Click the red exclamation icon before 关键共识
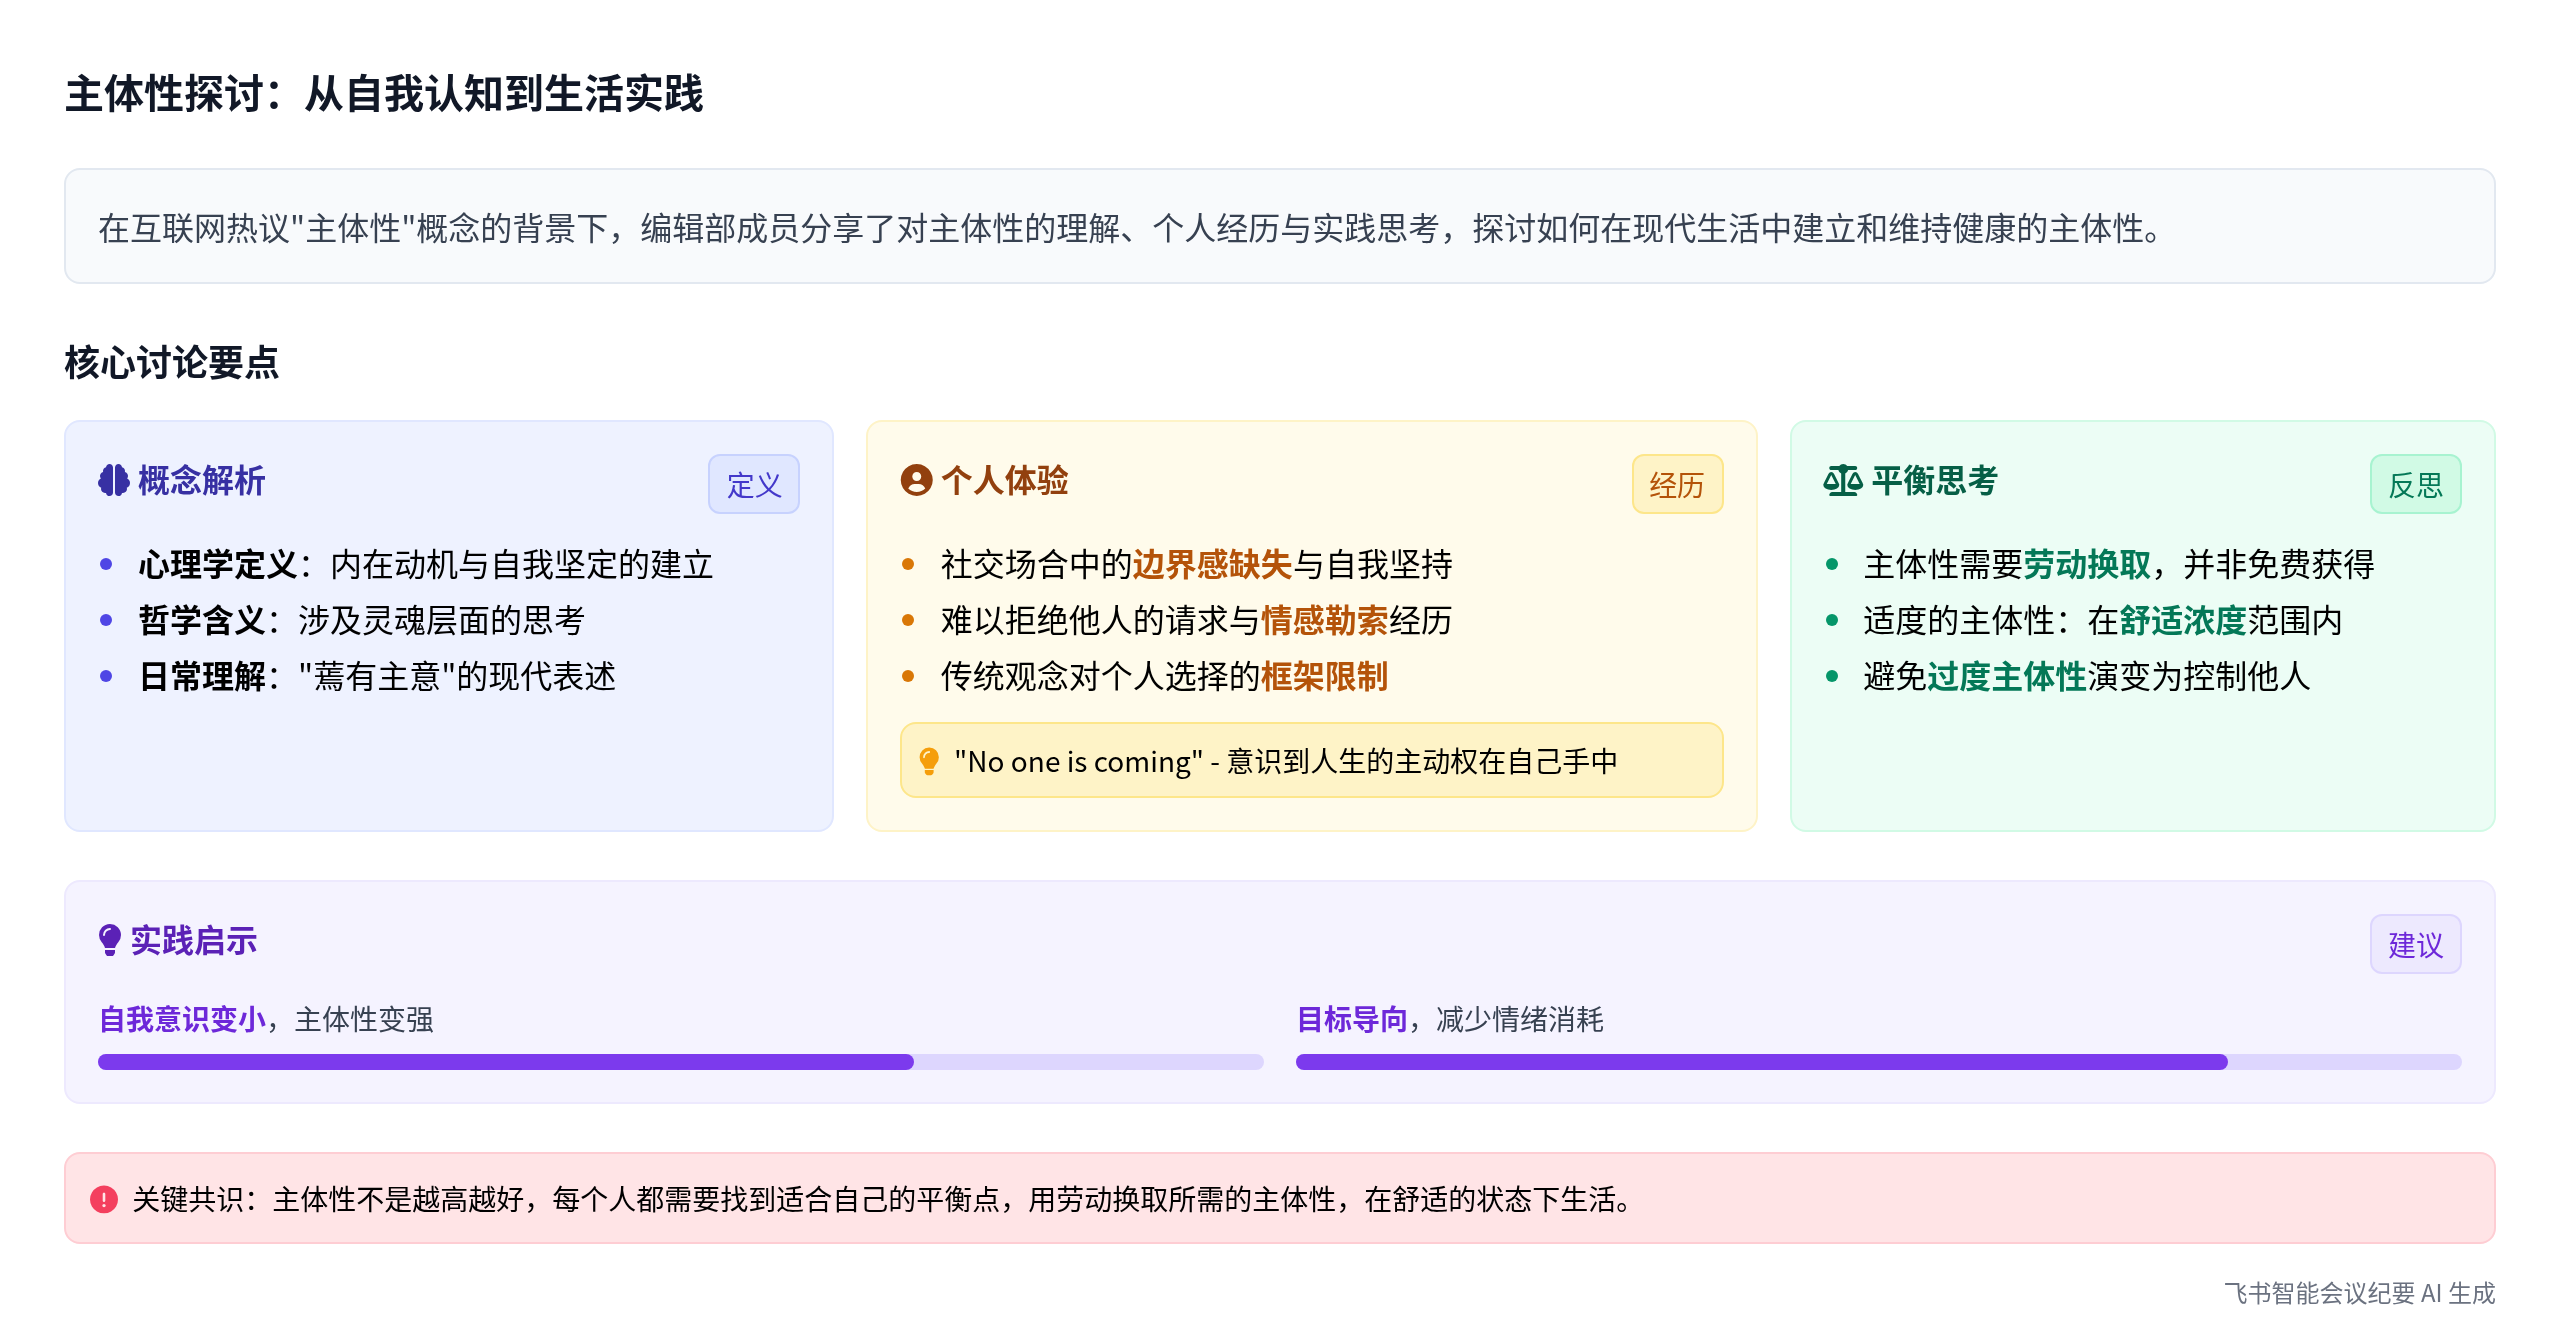2560x1340 pixels. [104, 1199]
